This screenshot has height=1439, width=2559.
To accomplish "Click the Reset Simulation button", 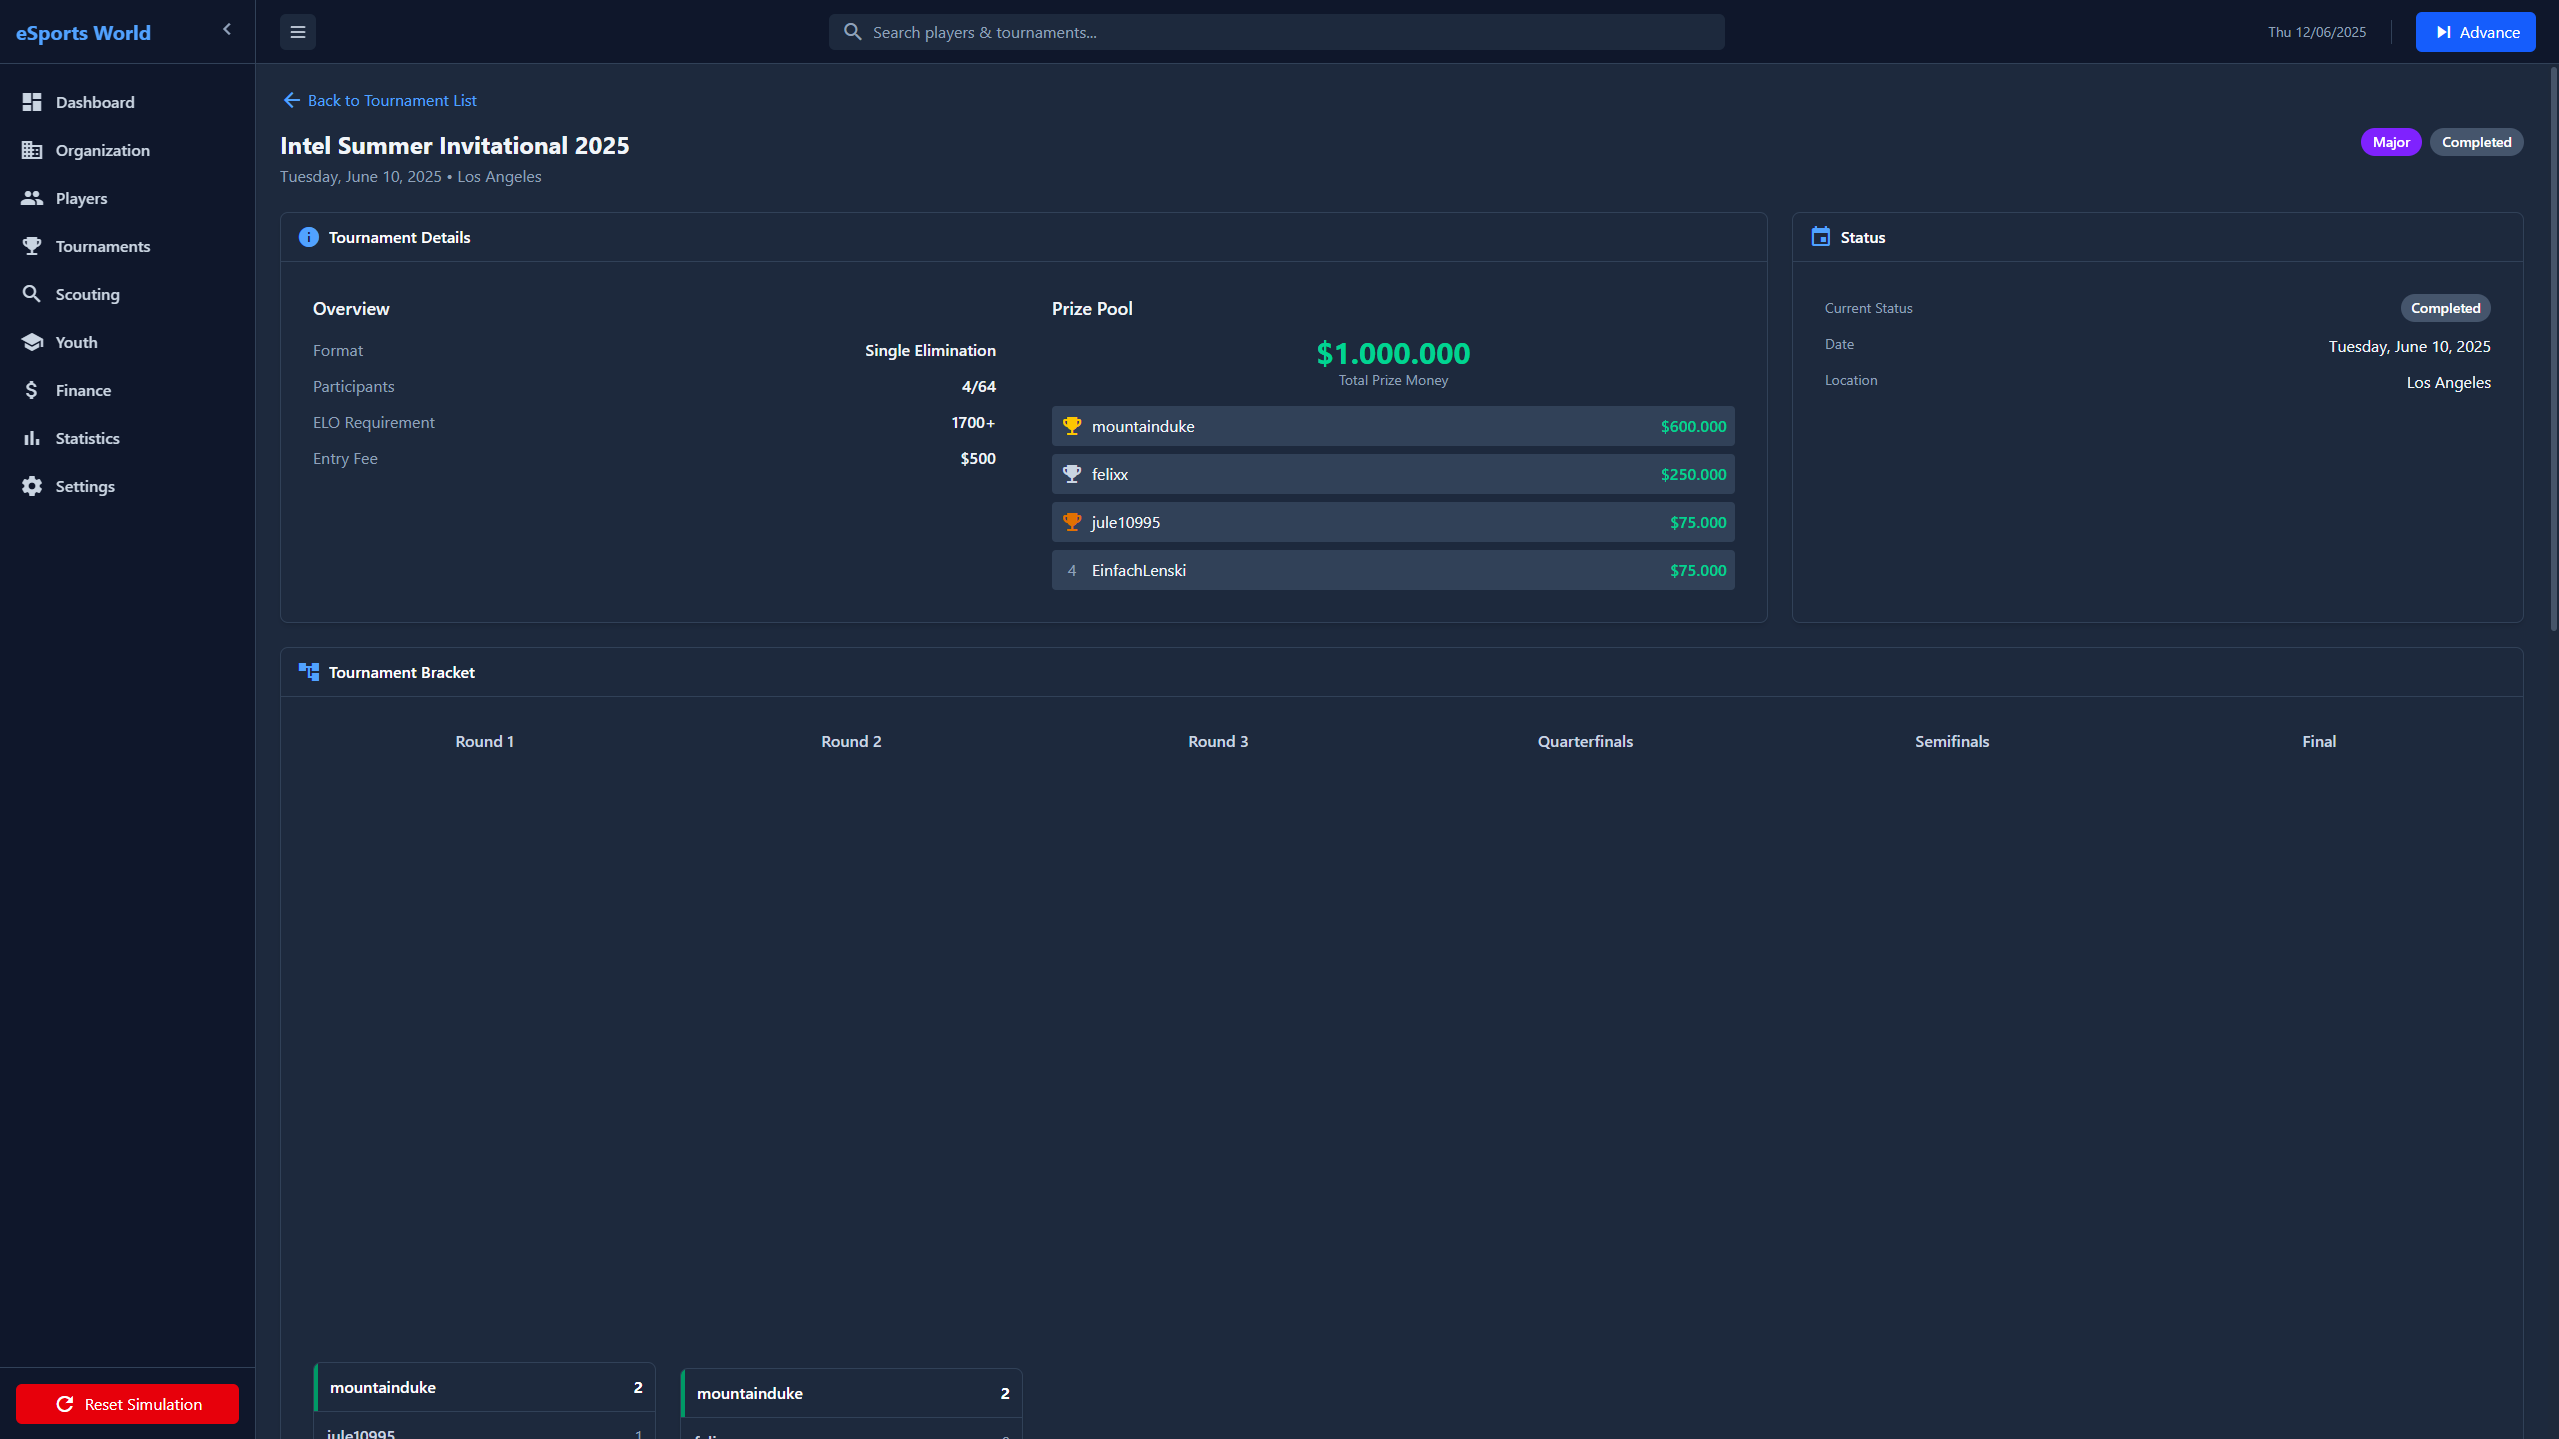I will (x=128, y=1404).
